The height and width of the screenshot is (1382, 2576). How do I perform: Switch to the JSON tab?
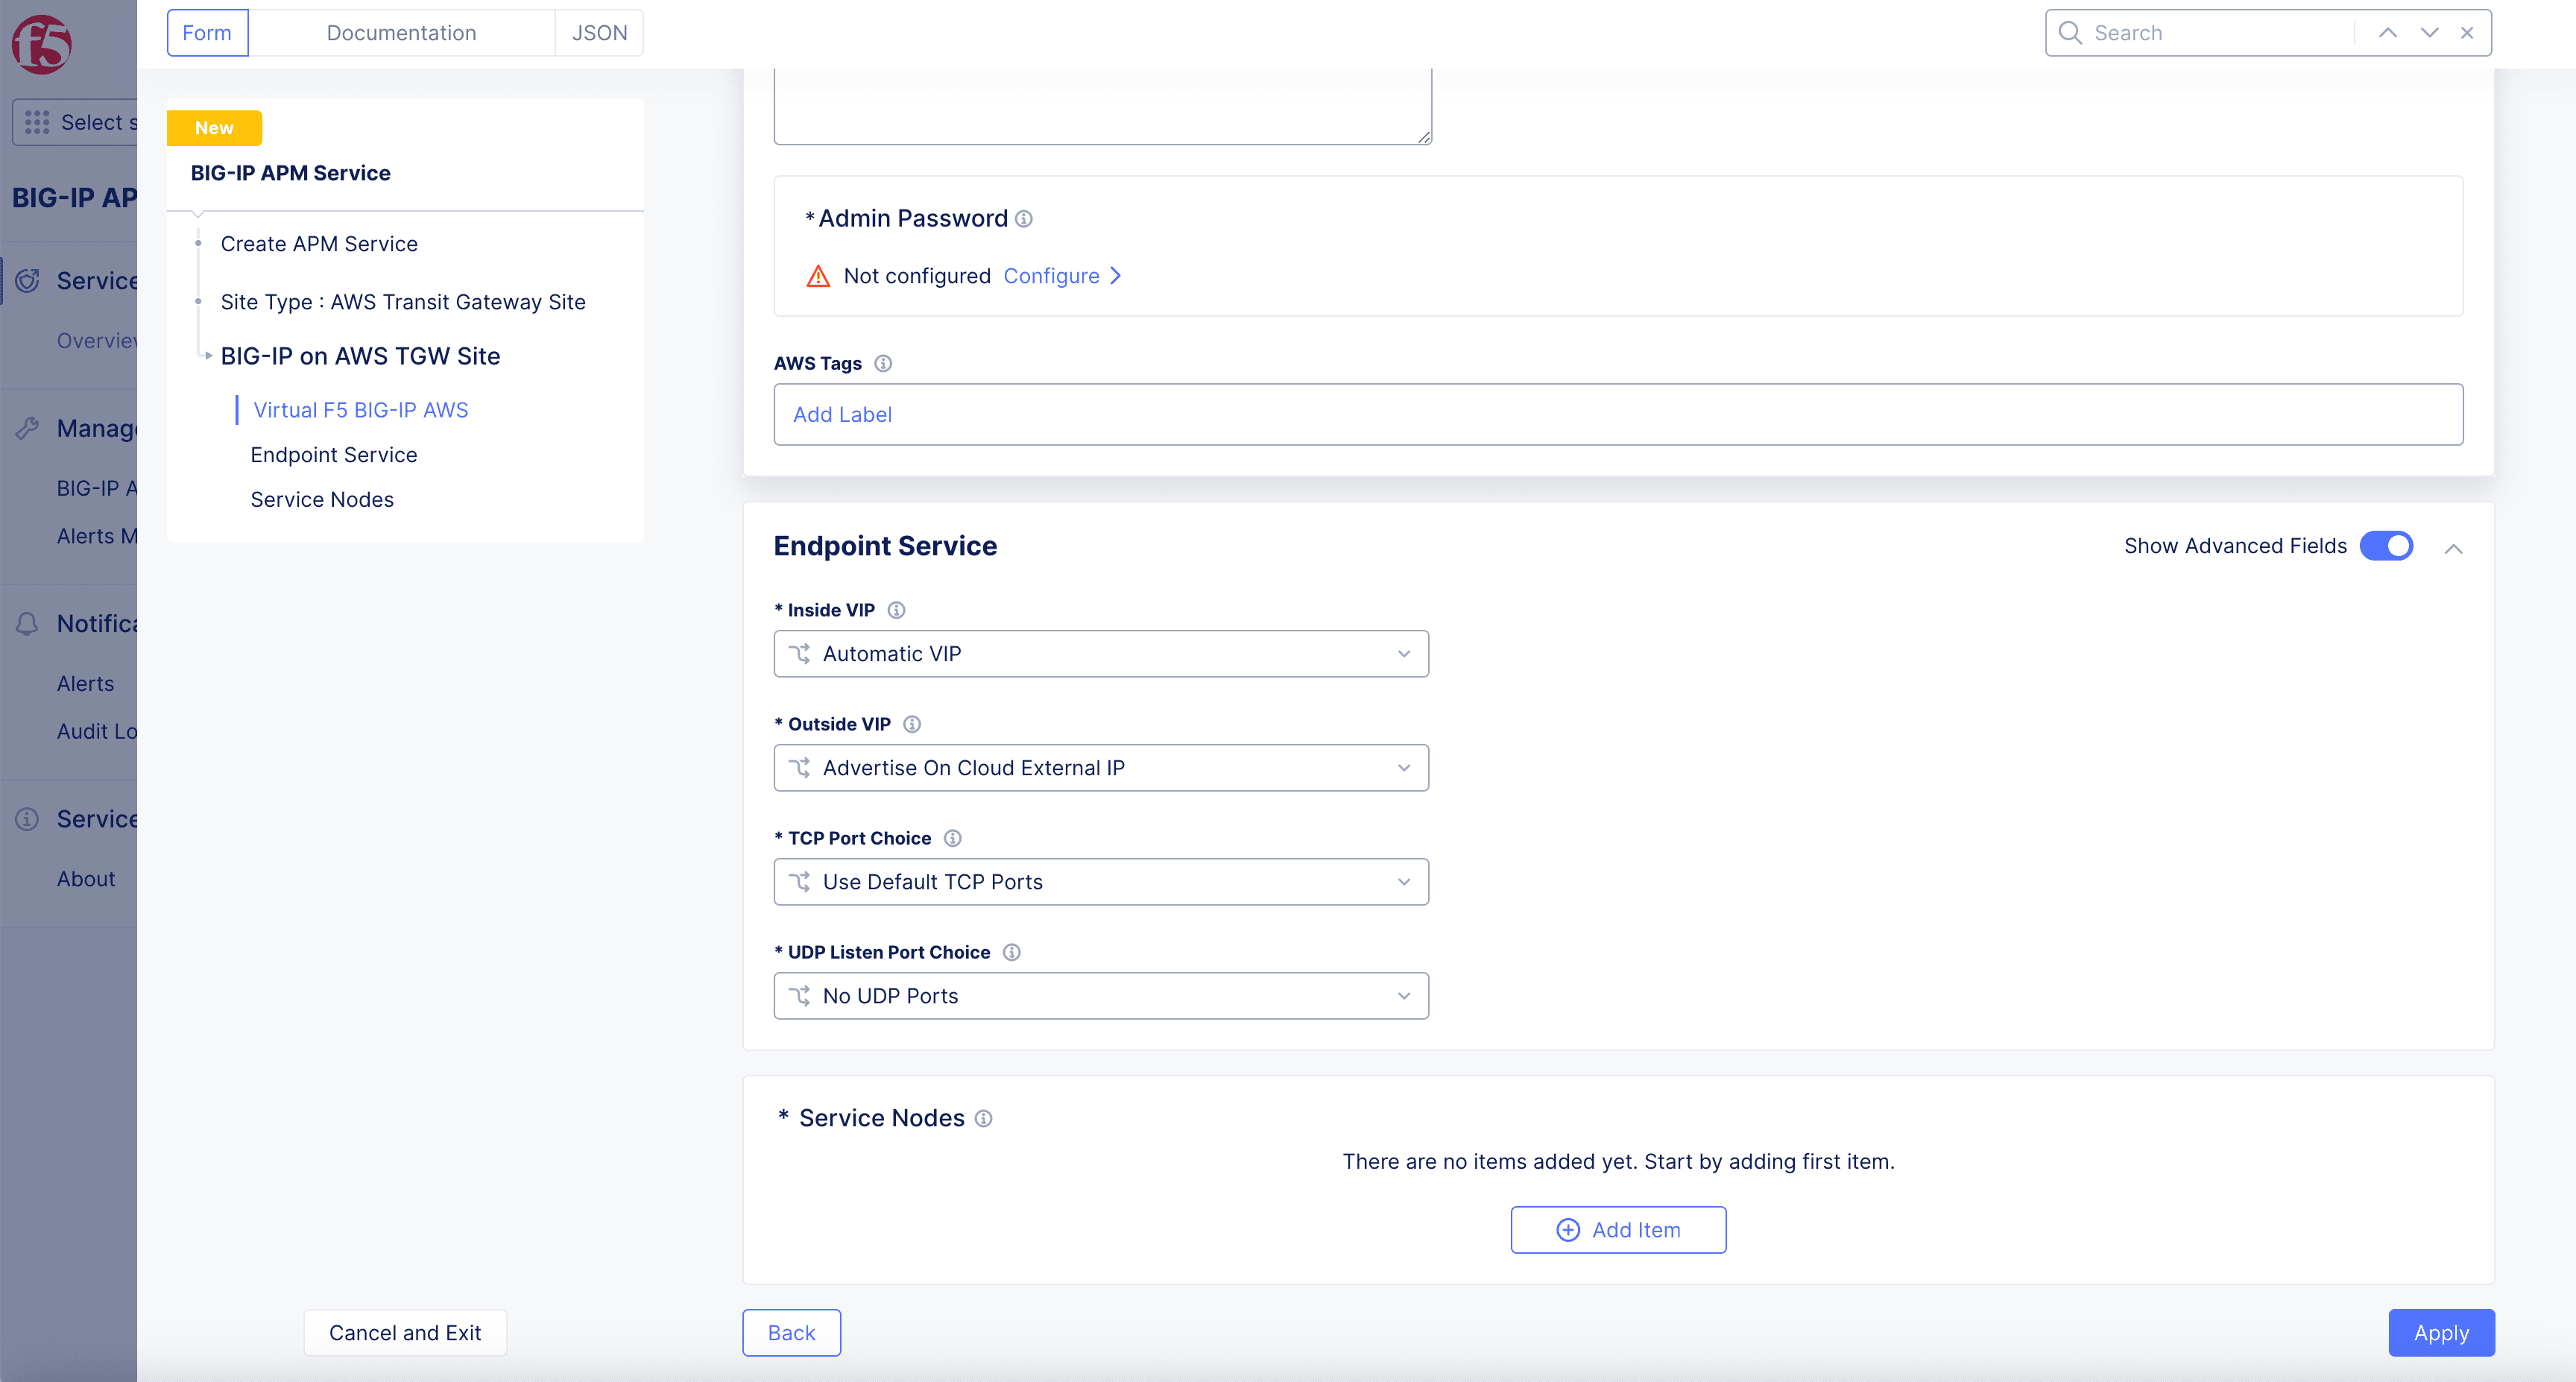pos(599,33)
